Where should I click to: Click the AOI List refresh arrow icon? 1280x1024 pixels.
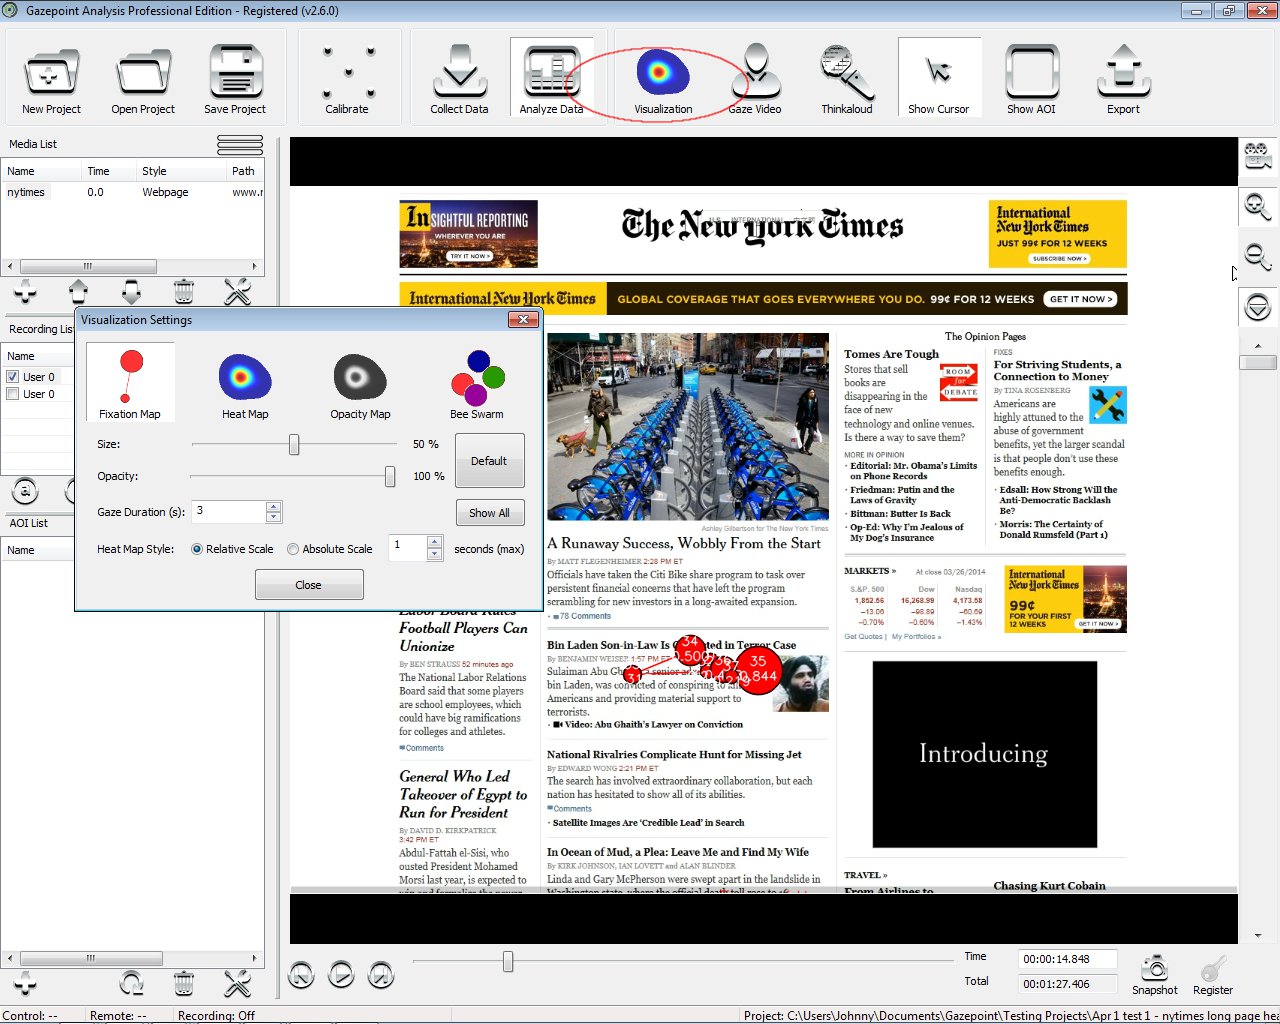tap(131, 984)
